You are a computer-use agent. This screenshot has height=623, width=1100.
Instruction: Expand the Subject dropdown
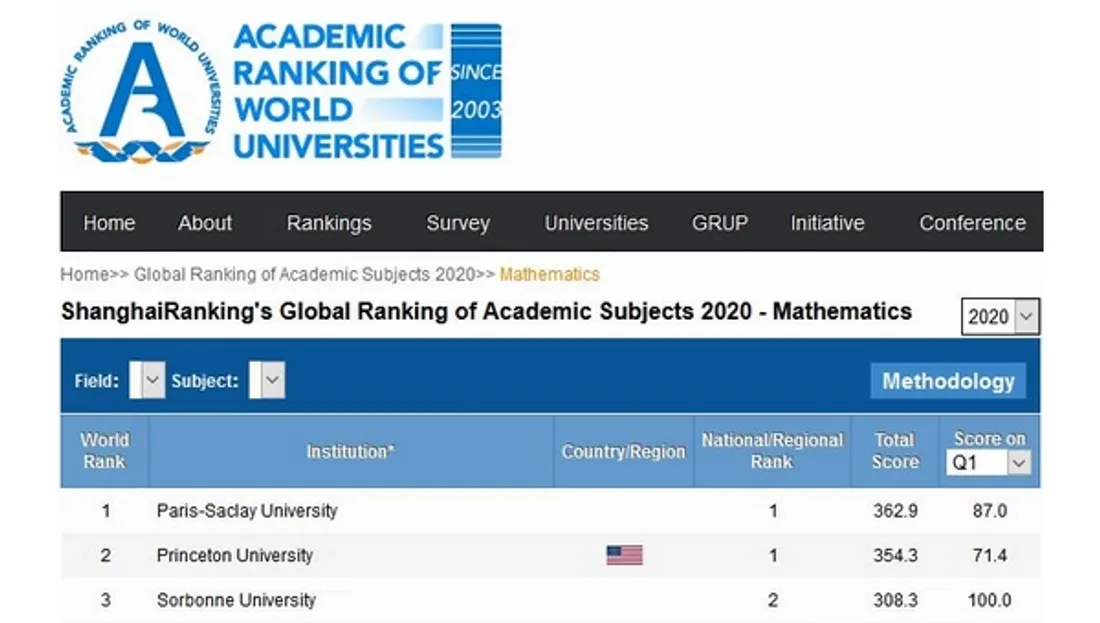[x=267, y=380]
